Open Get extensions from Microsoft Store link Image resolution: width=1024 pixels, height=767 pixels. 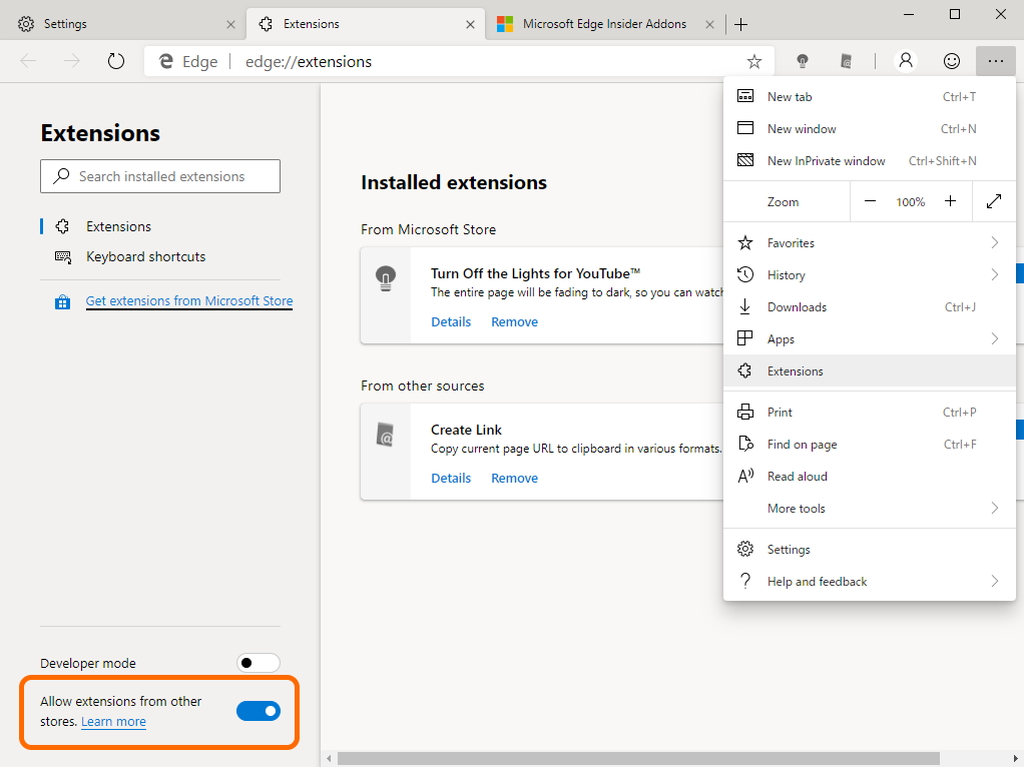click(189, 301)
